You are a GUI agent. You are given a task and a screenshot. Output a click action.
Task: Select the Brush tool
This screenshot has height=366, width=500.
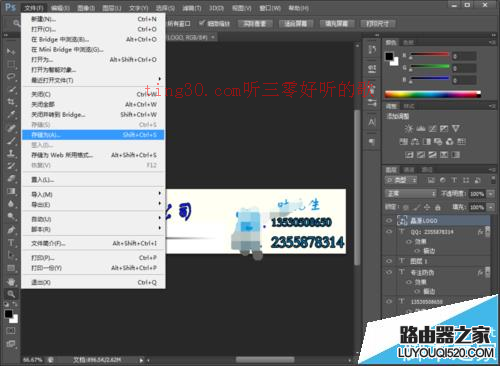pyautogui.click(x=11, y=140)
